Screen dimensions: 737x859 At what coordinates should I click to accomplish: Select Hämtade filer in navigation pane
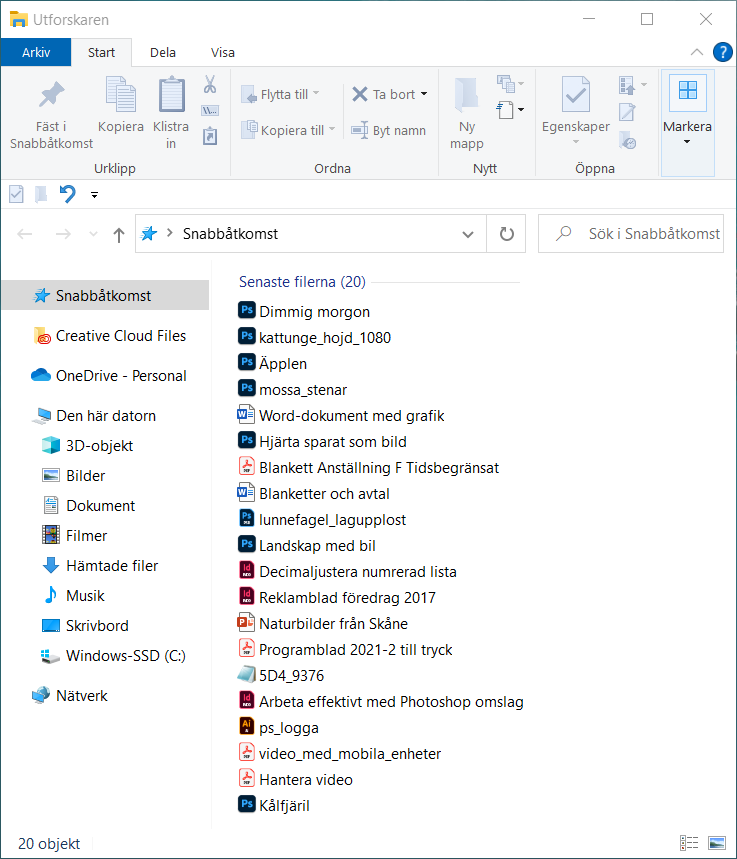pyautogui.click(x=111, y=566)
